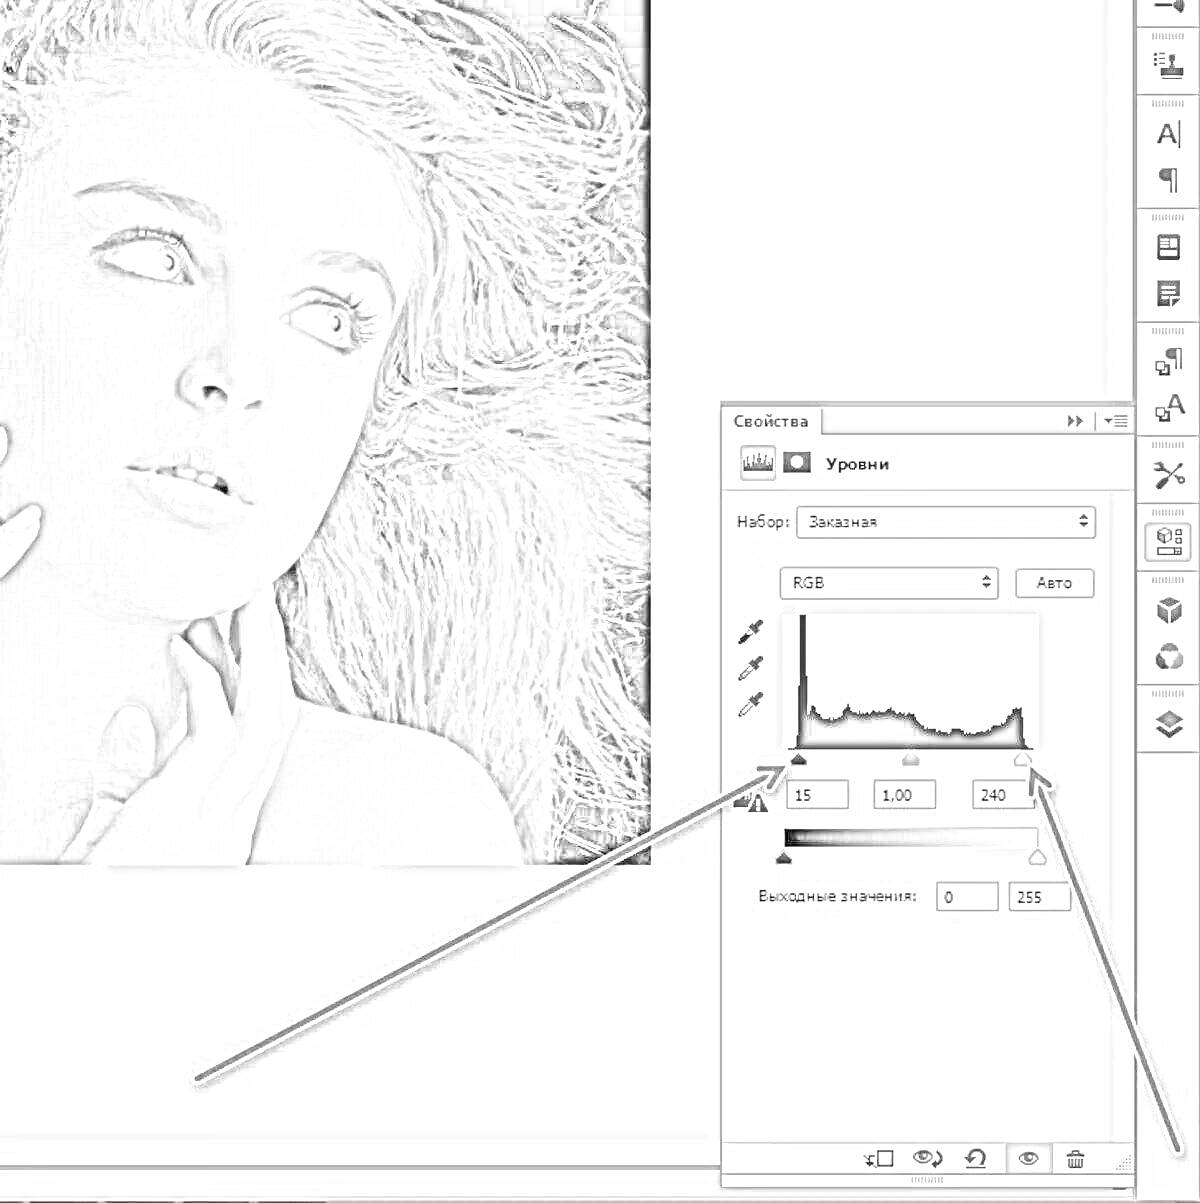Click the Авто button
This screenshot has height=1203, width=1200.
[x=1054, y=583]
